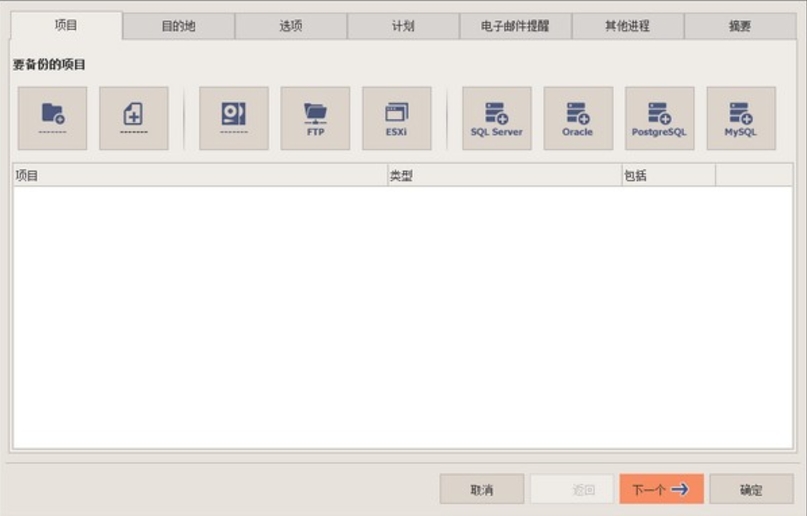Go to the 计划 tab
Image resolution: width=807 pixels, height=516 pixels.
403,26
